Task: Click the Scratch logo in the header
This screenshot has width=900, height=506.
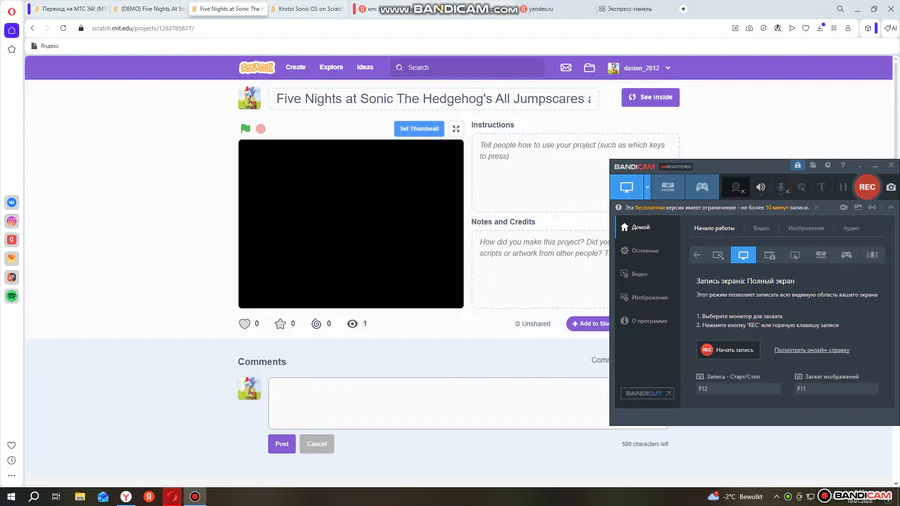Action: (x=257, y=68)
